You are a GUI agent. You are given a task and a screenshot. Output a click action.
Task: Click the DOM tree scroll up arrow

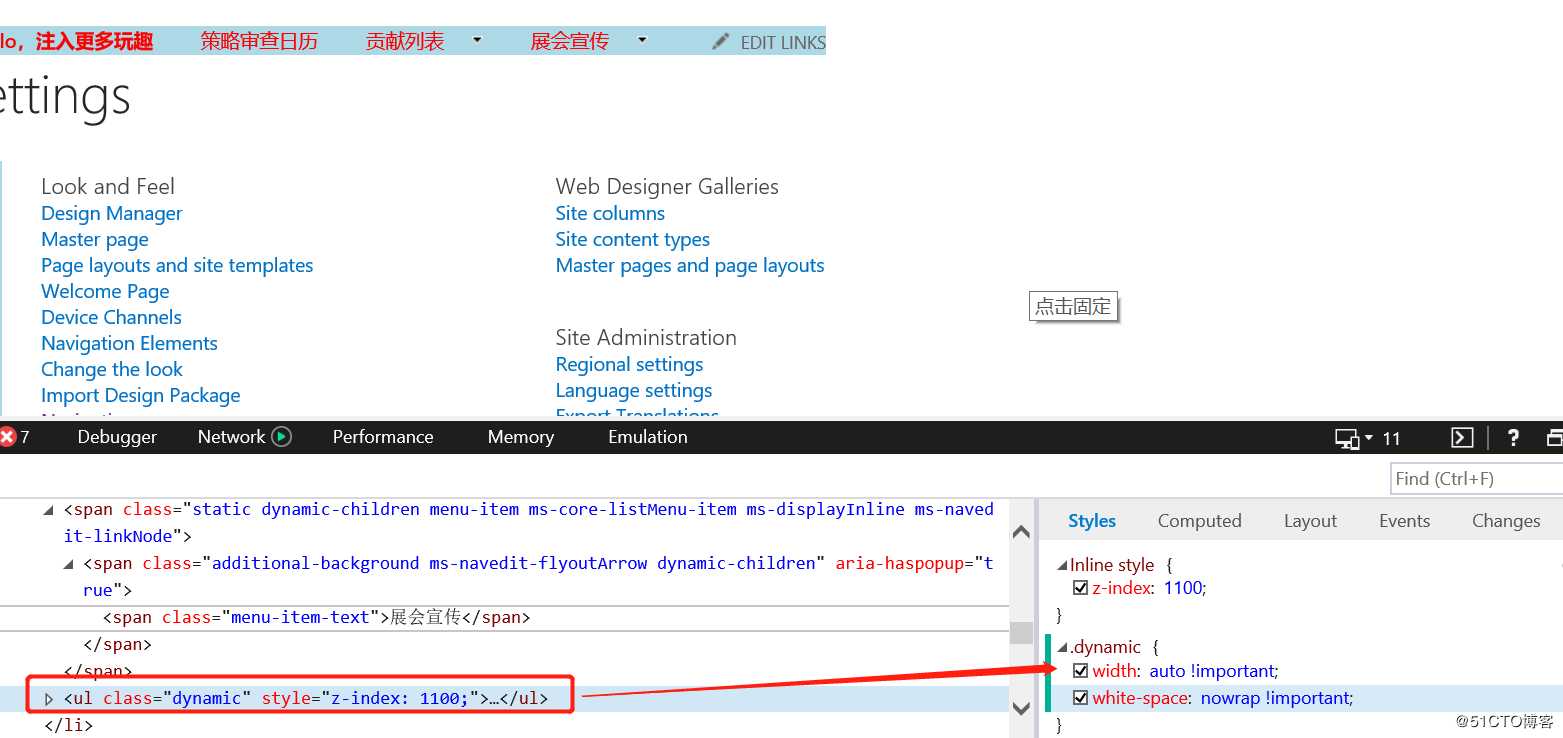(1021, 532)
